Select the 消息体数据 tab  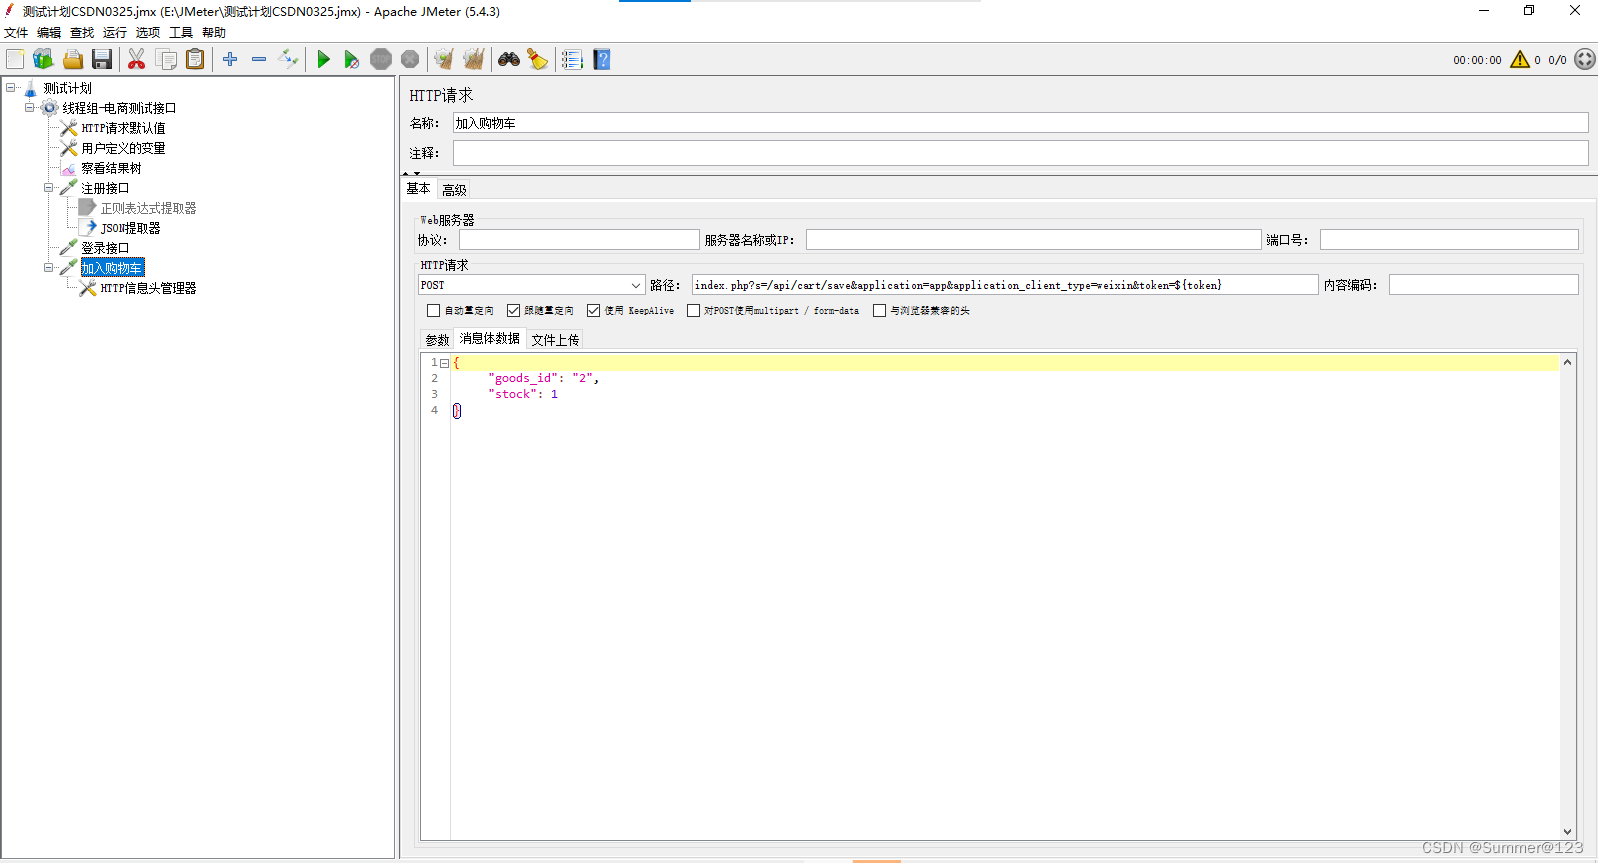[490, 339]
